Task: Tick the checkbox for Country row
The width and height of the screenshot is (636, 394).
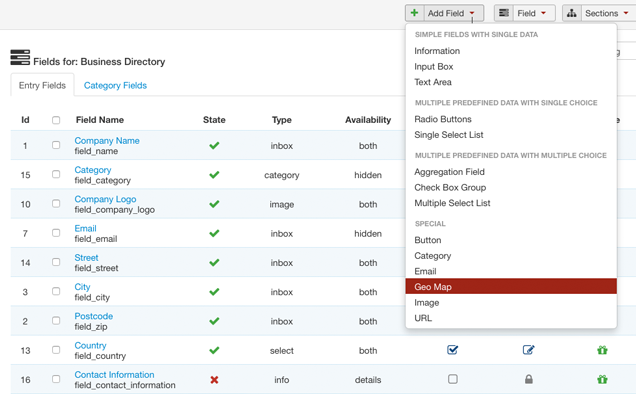Action: point(56,349)
